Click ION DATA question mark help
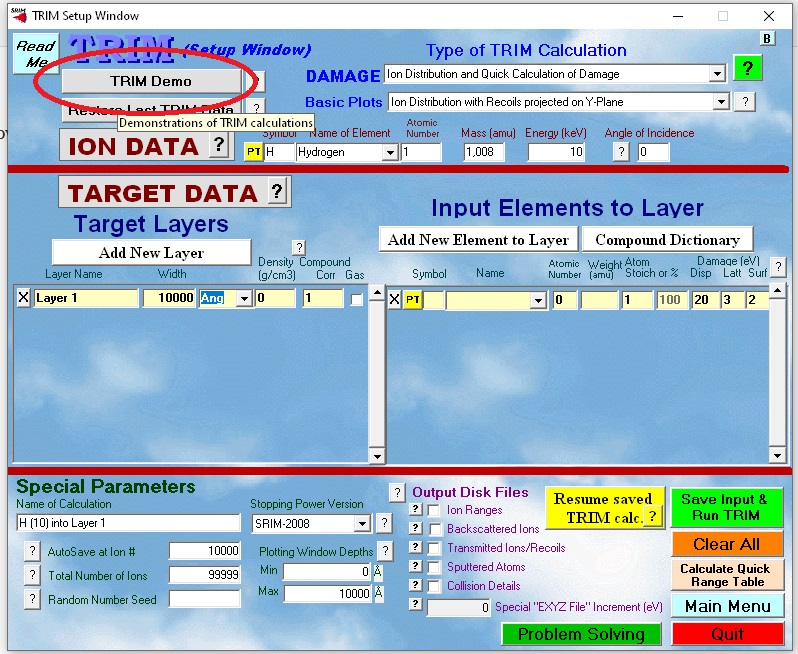This screenshot has height=654, width=798. point(219,145)
